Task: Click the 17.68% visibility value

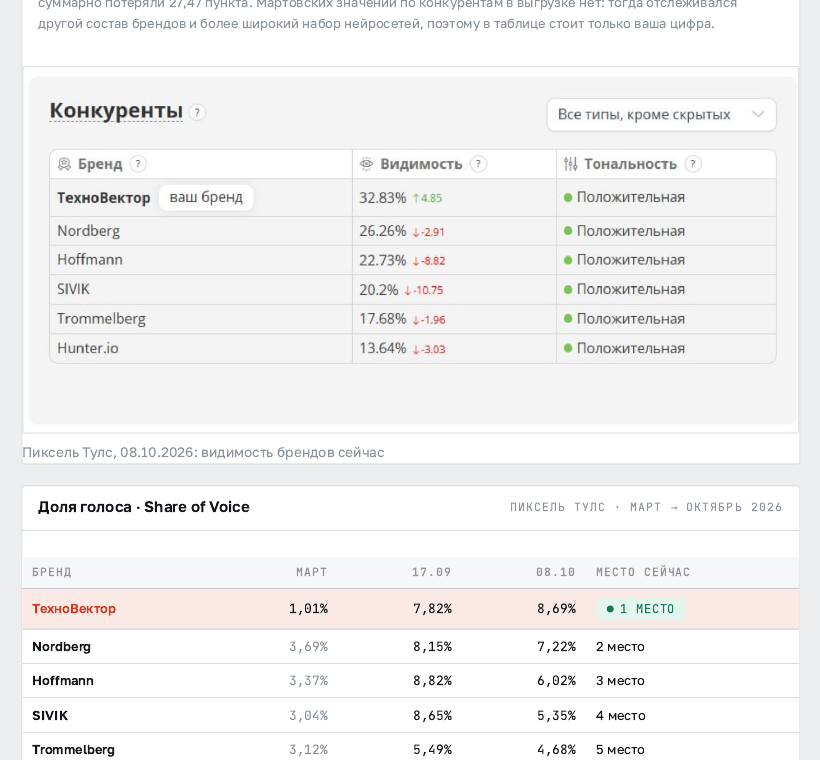Action: (x=382, y=319)
